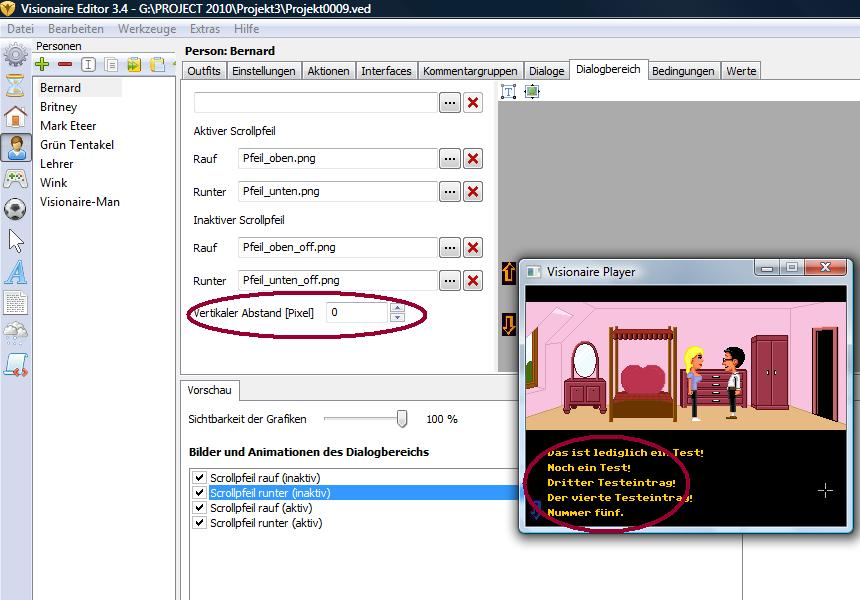The image size is (860, 600).
Task: Browse file for Pfeil_unten_off.png field
Action: [450, 281]
